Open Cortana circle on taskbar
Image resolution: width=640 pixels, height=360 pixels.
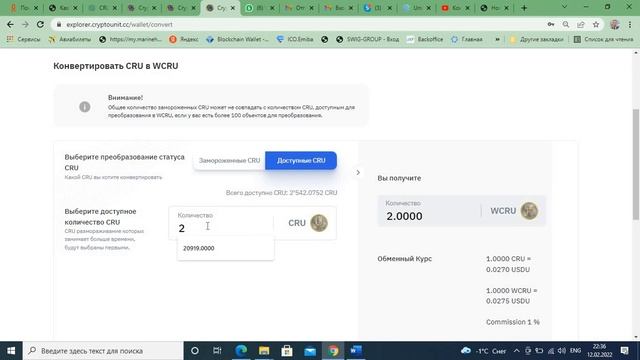point(195,351)
